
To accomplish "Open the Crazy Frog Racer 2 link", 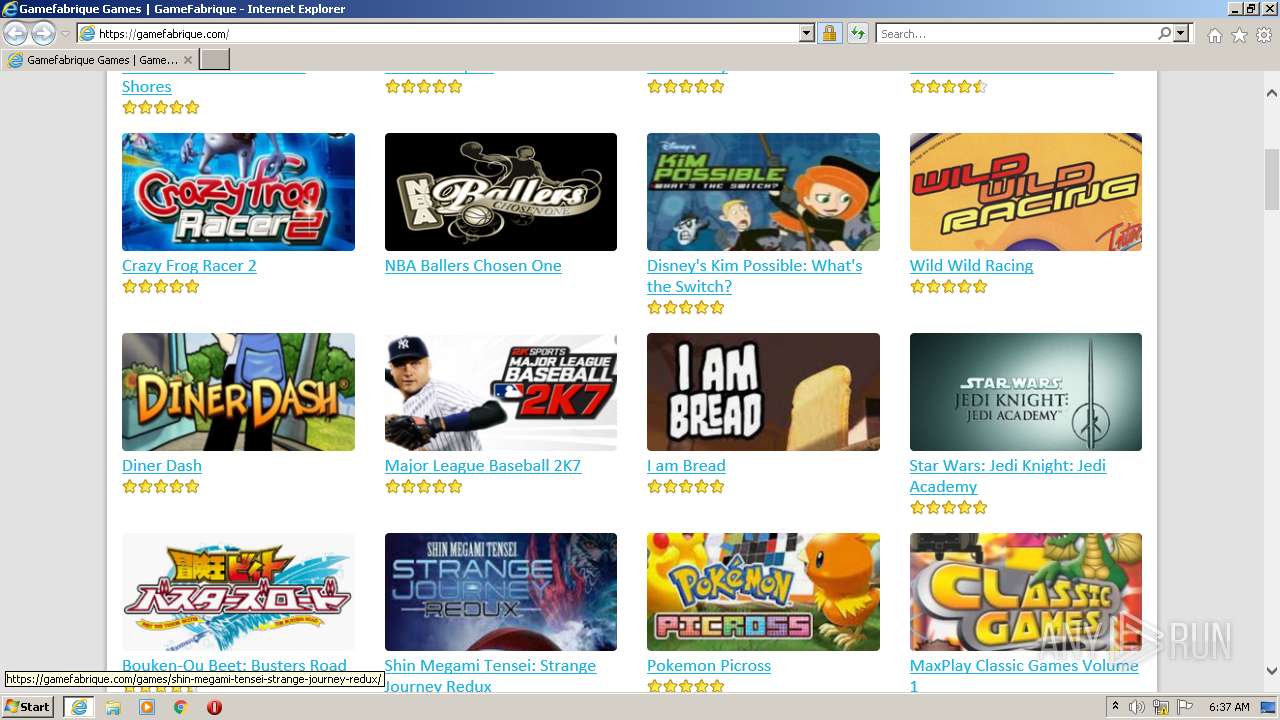I will (189, 265).
